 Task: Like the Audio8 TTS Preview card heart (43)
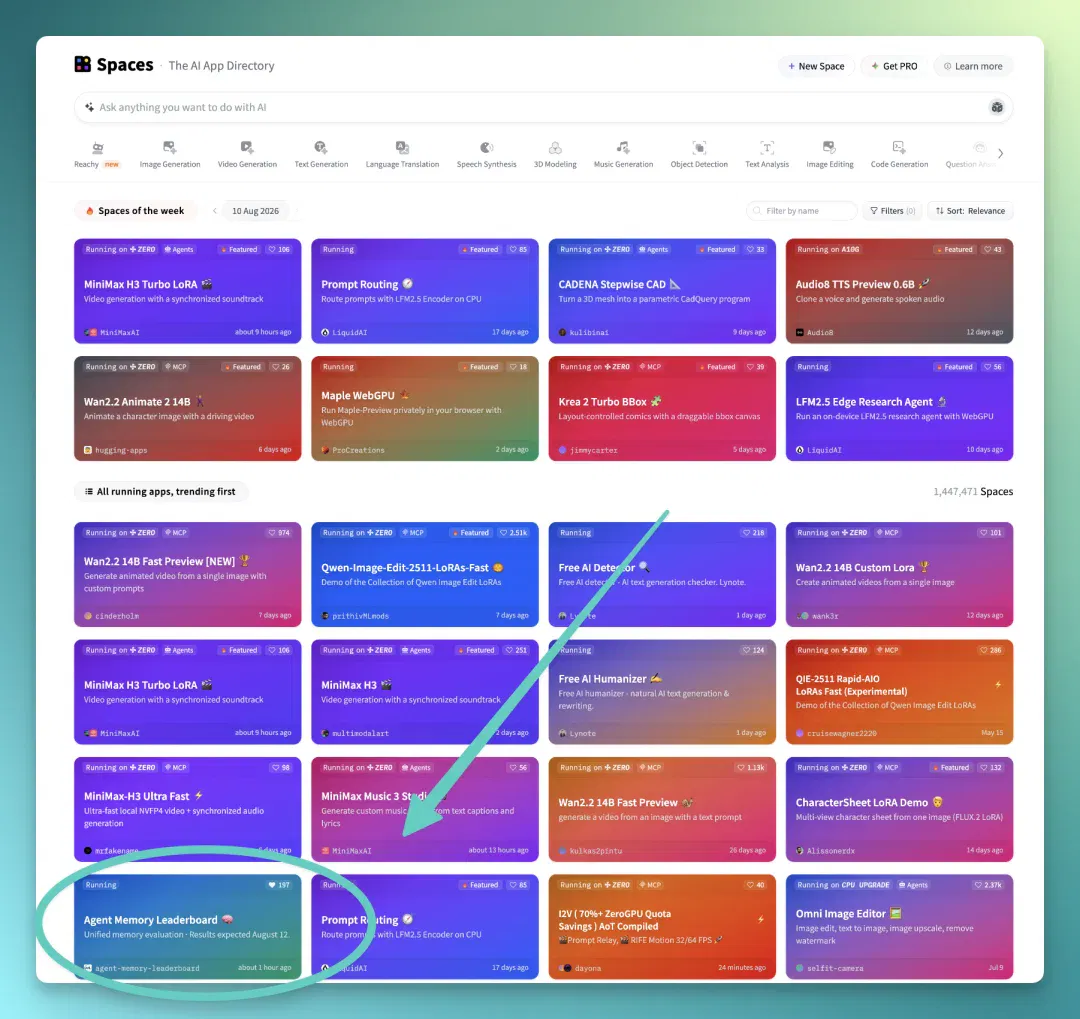tap(993, 249)
